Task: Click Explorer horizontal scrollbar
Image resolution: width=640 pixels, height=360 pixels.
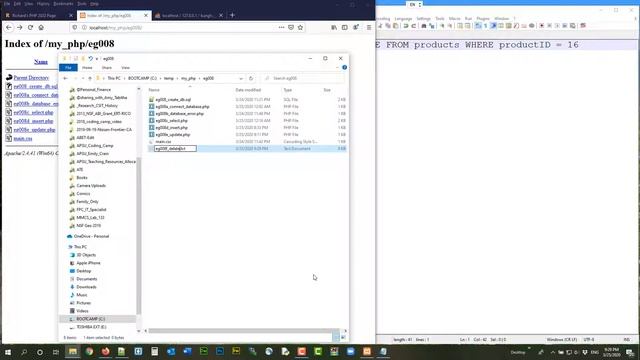Action: (x=243, y=331)
